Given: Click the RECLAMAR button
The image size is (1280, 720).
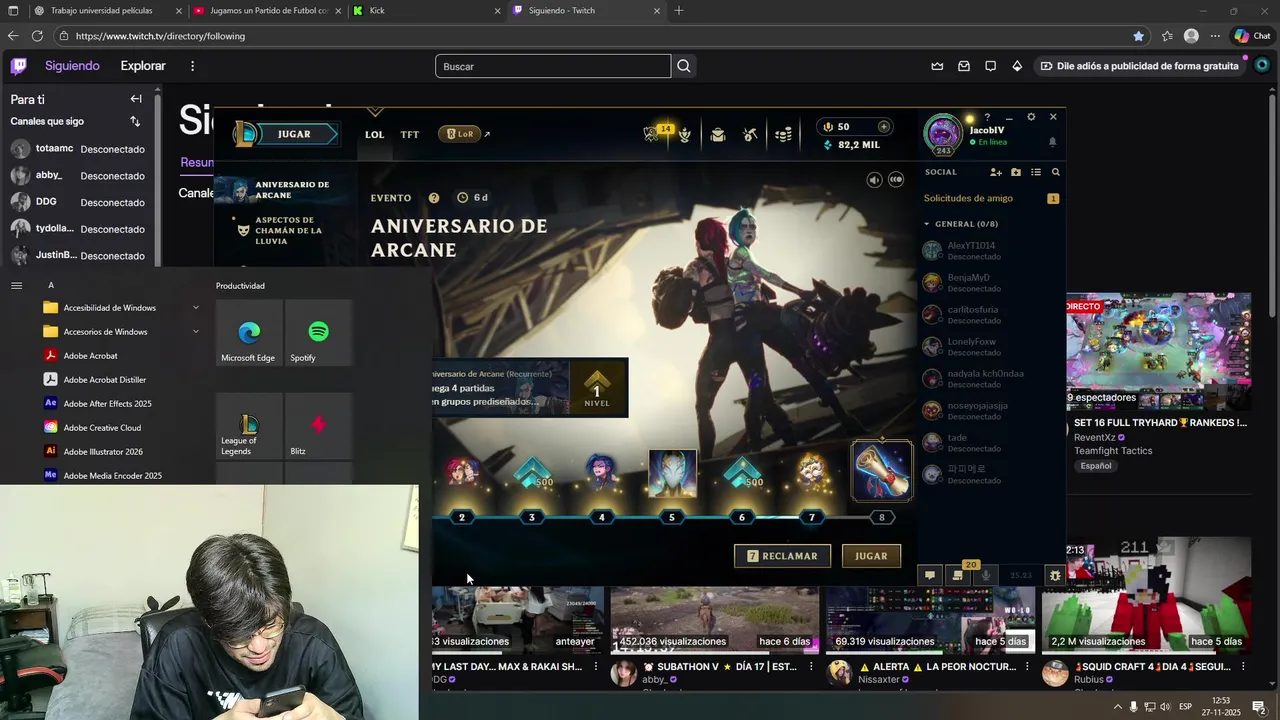Looking at the screenshot, I should pyautogui.click(x=782, y=556).
